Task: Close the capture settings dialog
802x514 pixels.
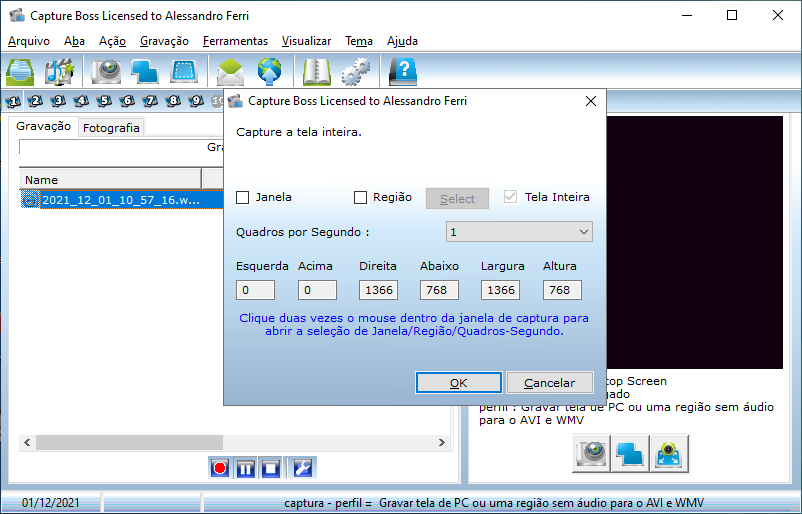Action: [x=591, y=101]
